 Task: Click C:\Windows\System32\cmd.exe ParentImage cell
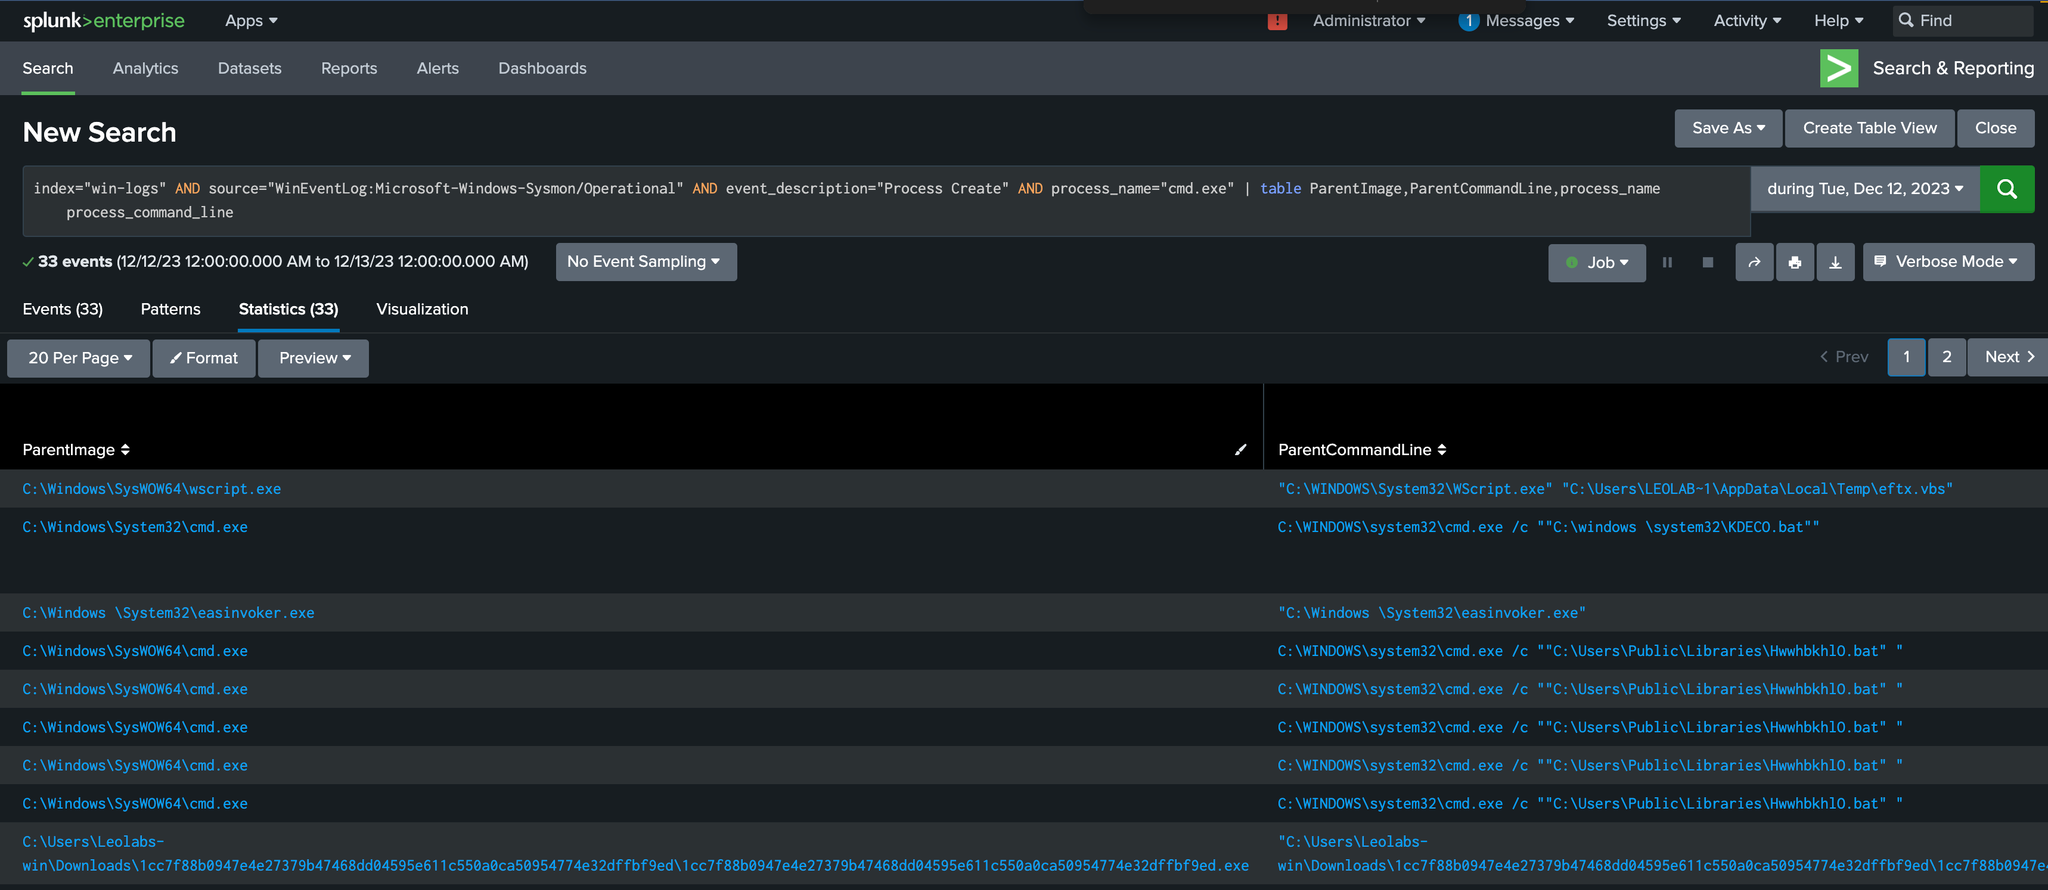point(135,527)
